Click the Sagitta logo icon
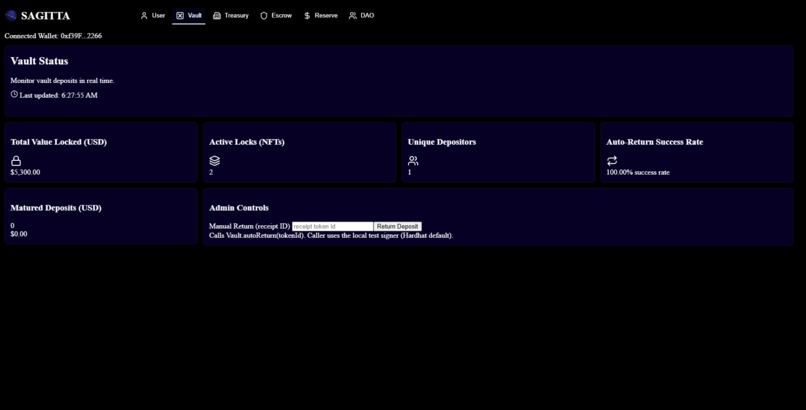806x410 pixels. 11,15
